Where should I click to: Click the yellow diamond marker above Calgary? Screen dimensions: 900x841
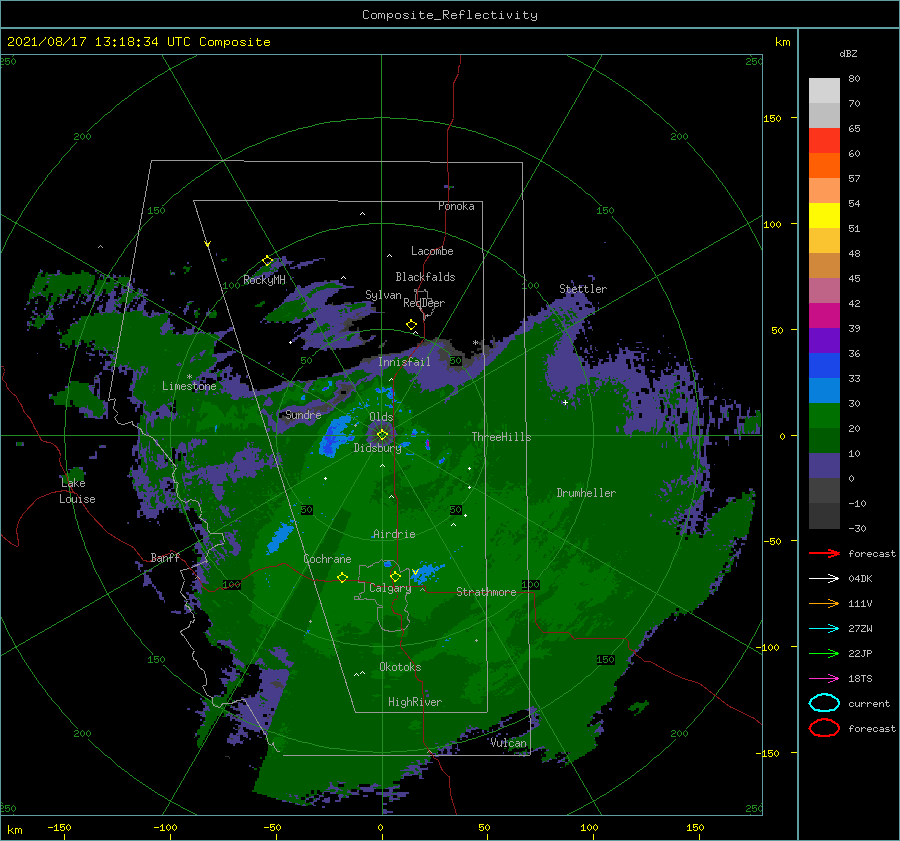[x=395, y=576]
